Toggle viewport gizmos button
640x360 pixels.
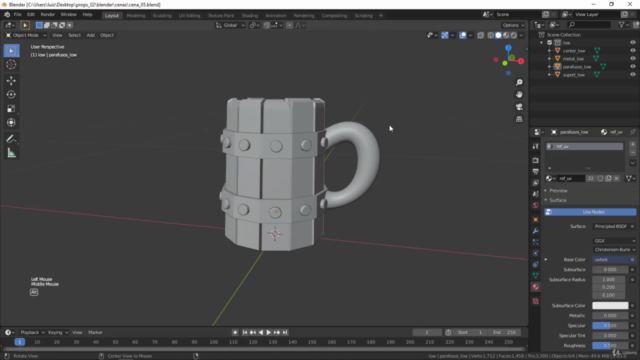[444, 36]
